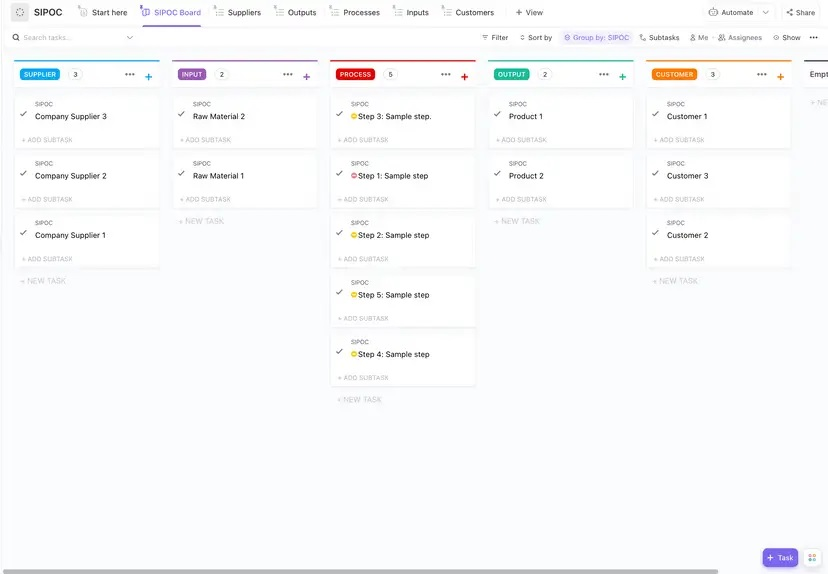Click the status dot on Step 2 card
Image resolution: width=828 pixels, height=574 pixels.
354,235
